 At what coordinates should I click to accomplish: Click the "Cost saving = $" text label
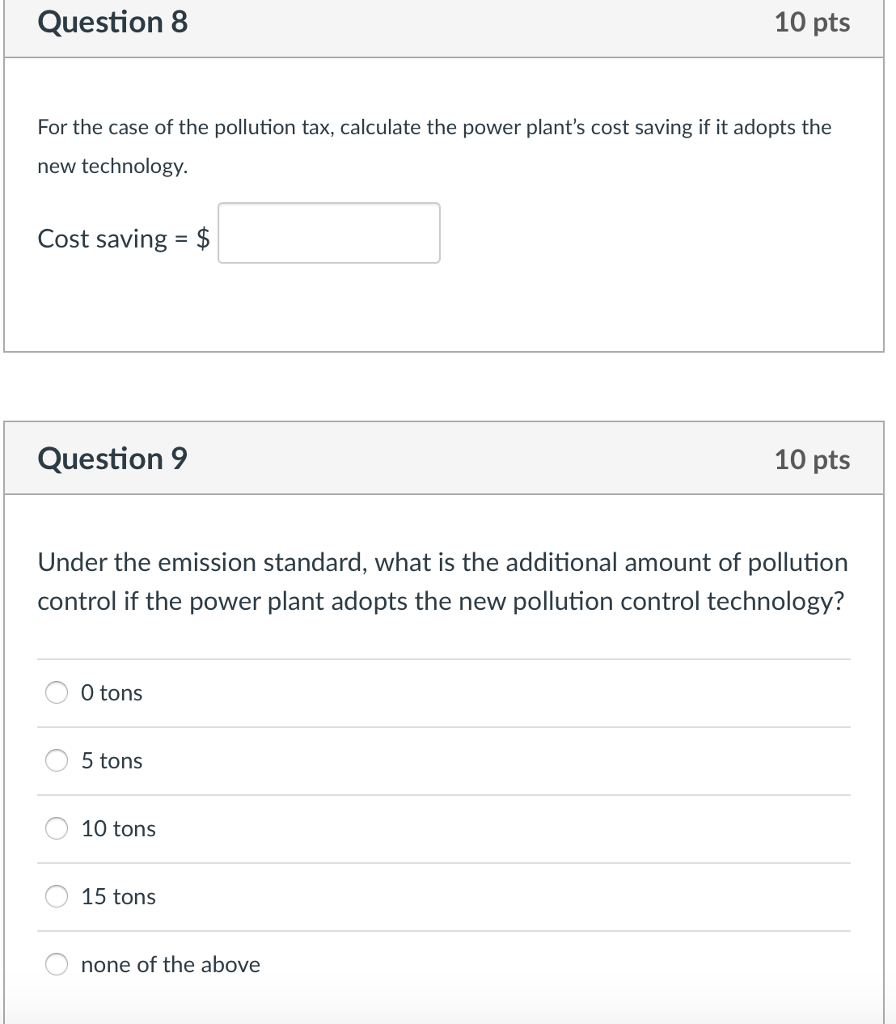click(x=122, y=238)
